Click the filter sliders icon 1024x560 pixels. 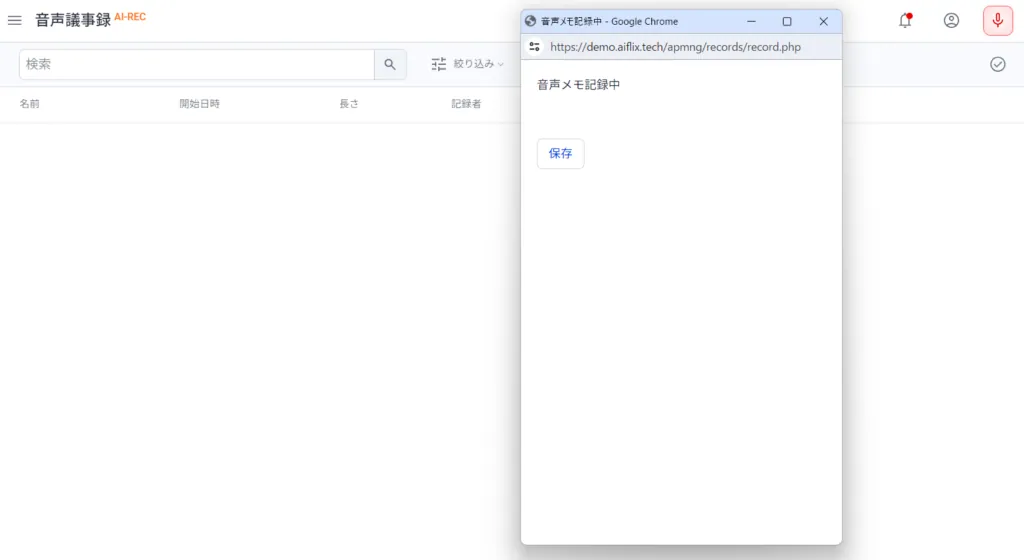pyautogui.click(x=439, y=64)
